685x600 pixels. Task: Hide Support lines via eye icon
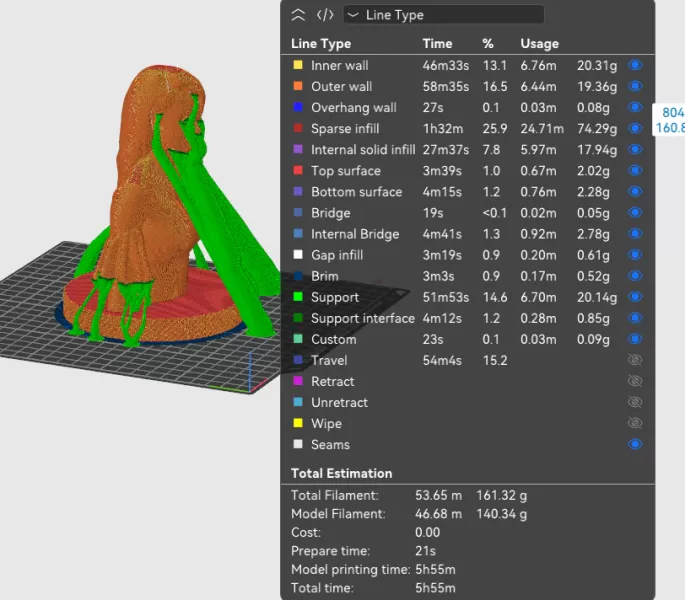[635, 297]
